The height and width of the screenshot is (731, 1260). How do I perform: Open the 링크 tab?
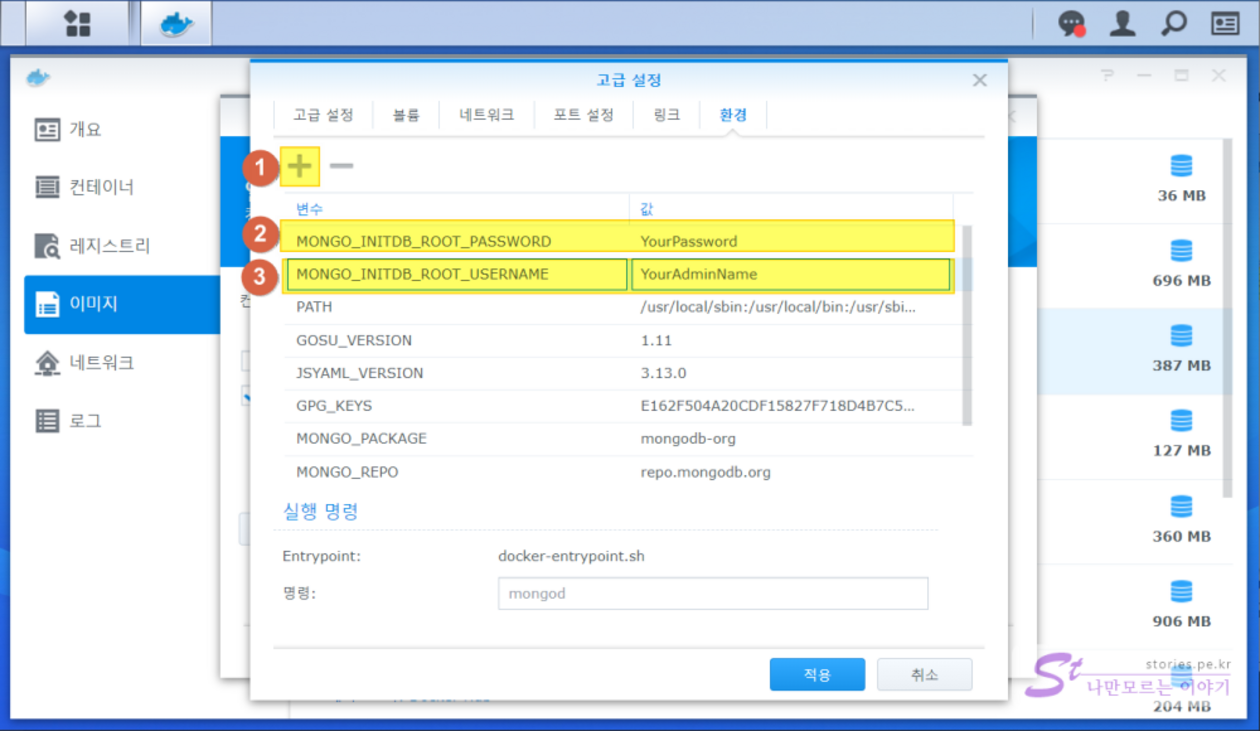(x=666, y=115)
